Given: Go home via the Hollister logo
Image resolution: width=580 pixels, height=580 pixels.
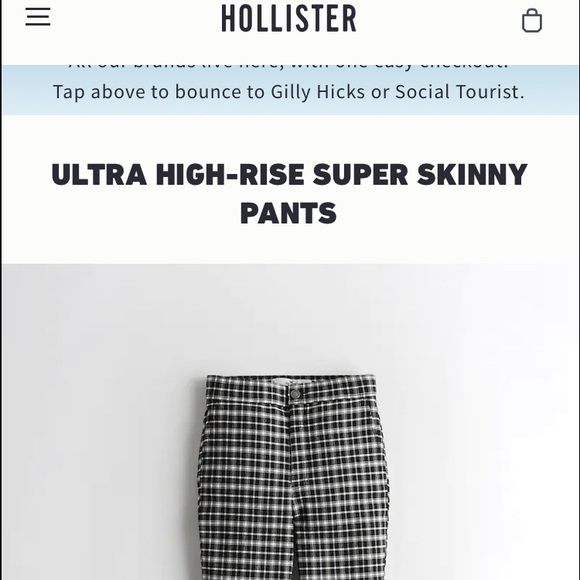Looking at the screenshot, I should pyautogui.click(x=289, y=18).
